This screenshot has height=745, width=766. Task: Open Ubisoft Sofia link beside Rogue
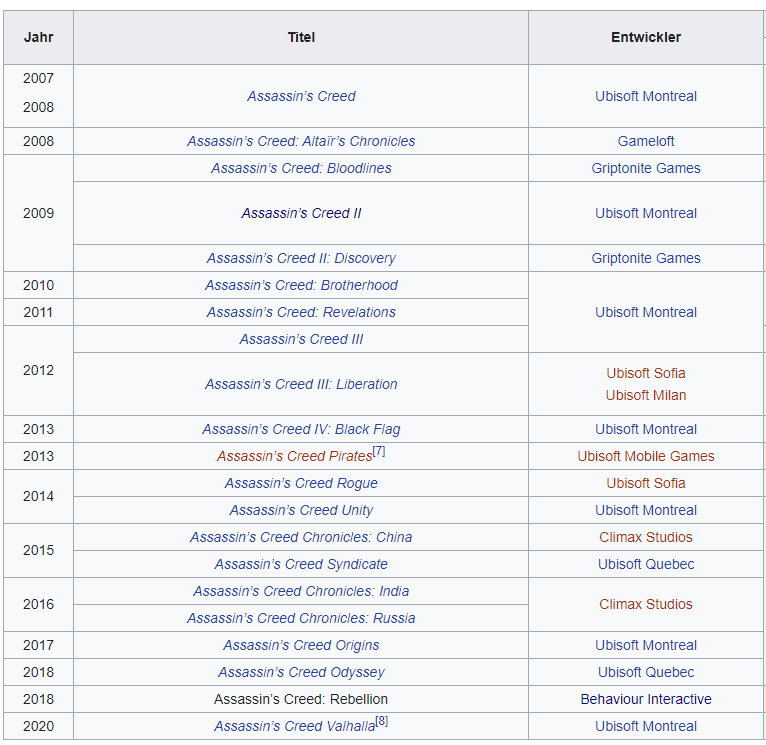pos(646,483)
